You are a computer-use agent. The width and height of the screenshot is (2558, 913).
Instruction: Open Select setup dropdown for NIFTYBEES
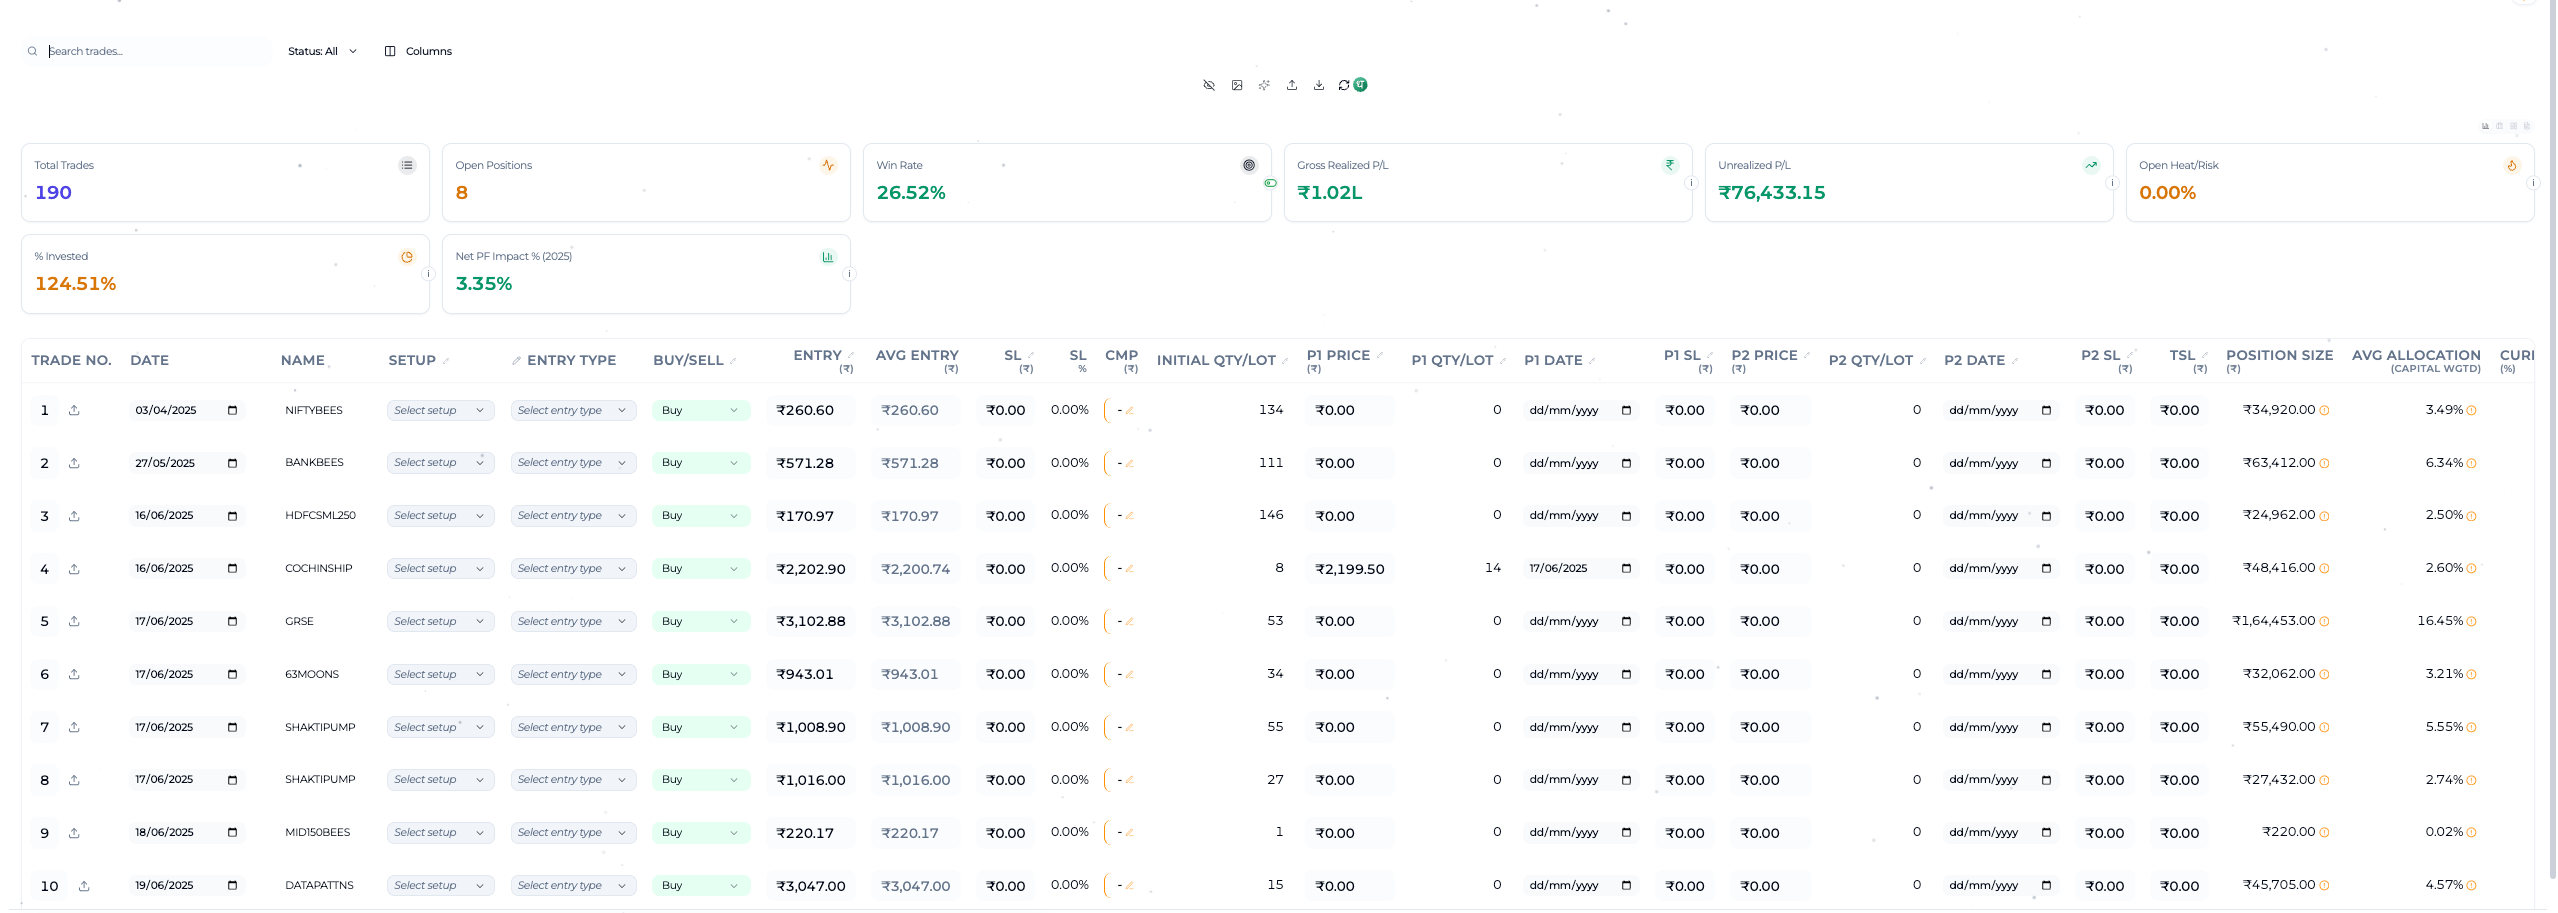[440, 410]
